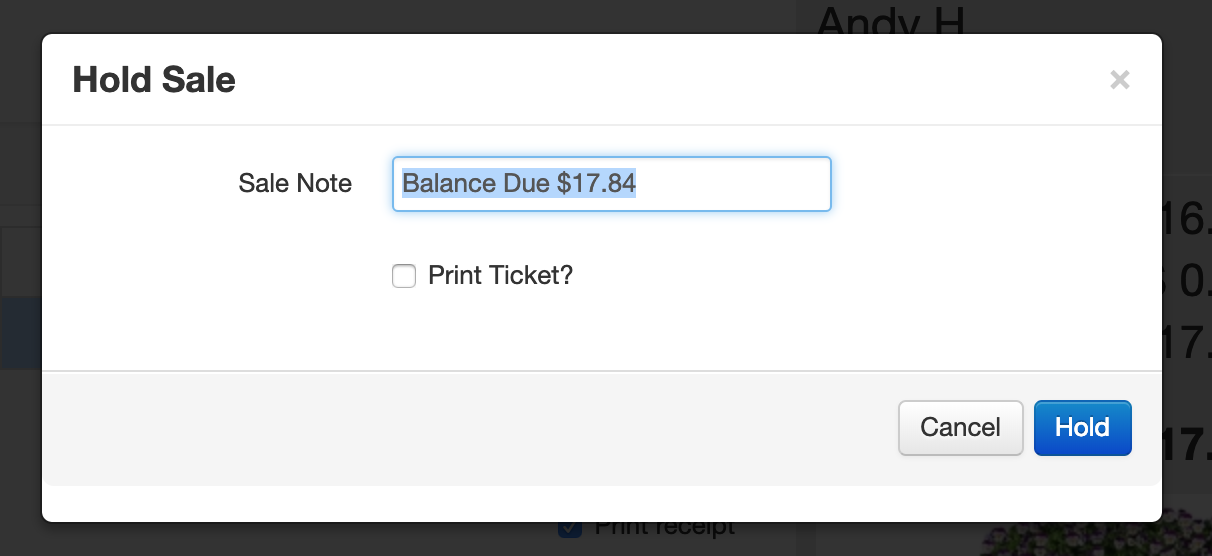Toggle the Print receipt checkbox behind the dialog
Image resolution: width=1212 pixels, height=556 pixels.
pos(570,528)
